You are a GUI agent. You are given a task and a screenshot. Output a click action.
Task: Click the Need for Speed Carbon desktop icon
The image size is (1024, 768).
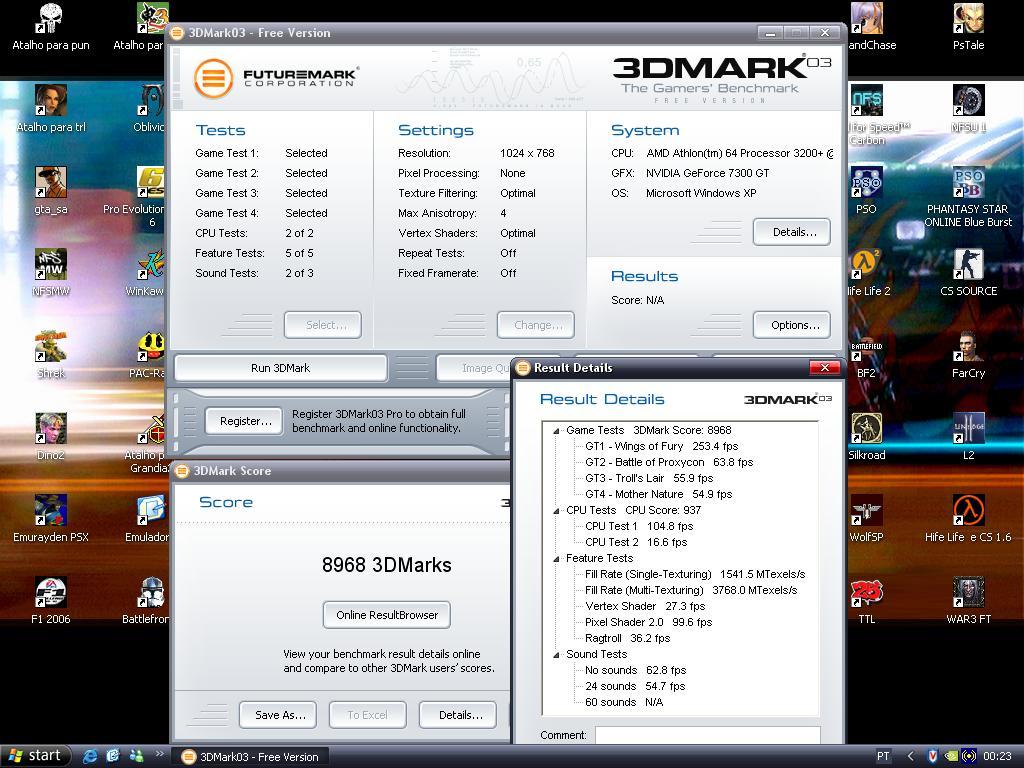(867, 103)
